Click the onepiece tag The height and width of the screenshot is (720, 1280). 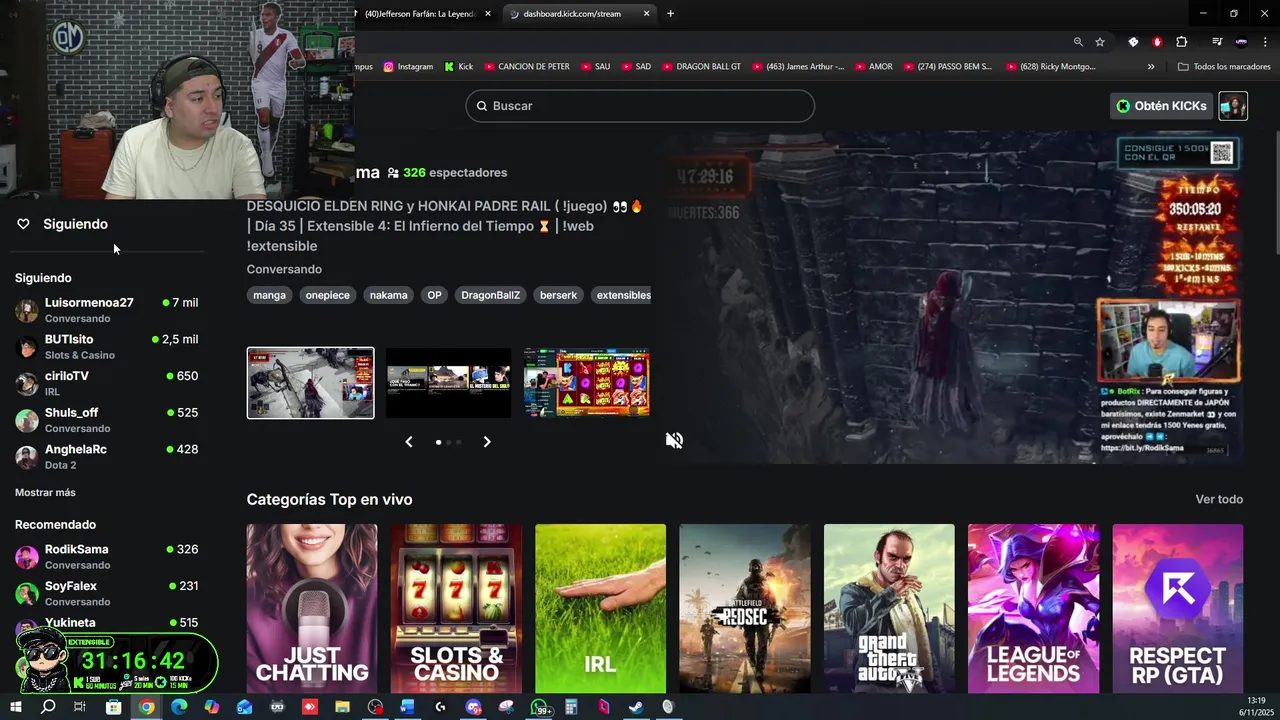click(x=327, y=295)
